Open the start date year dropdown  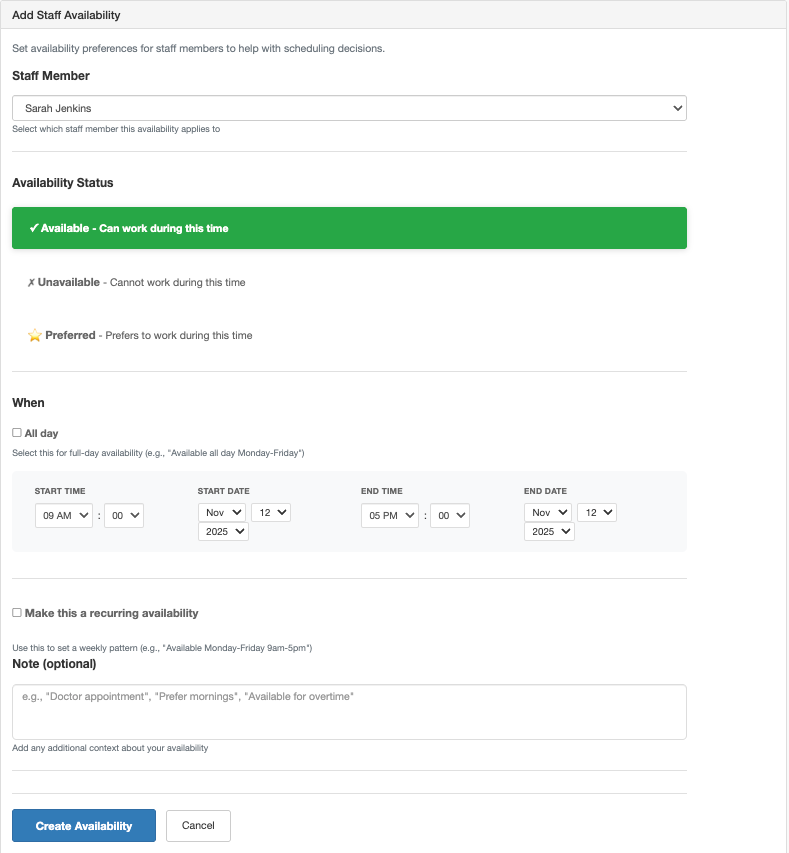223,532
